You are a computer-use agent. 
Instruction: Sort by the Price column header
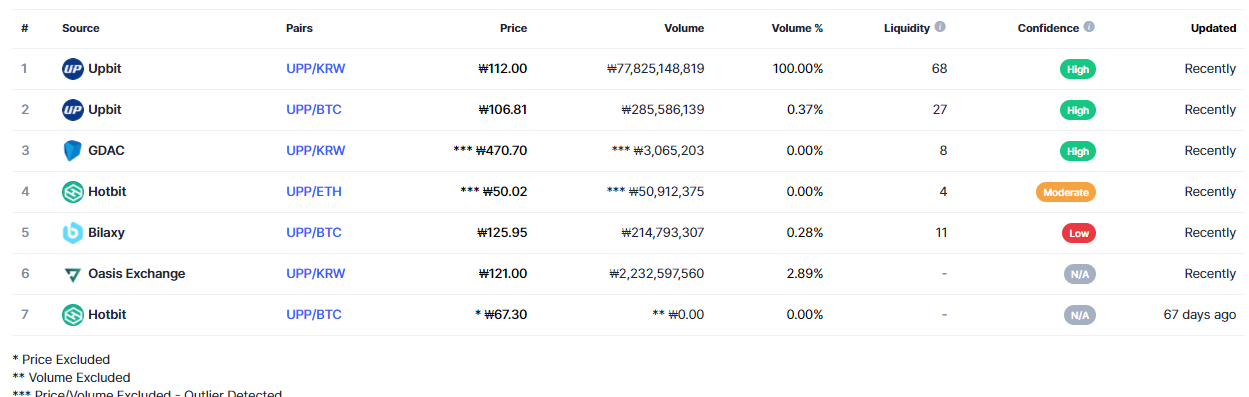pyautogui.click(x=513, y=28)
